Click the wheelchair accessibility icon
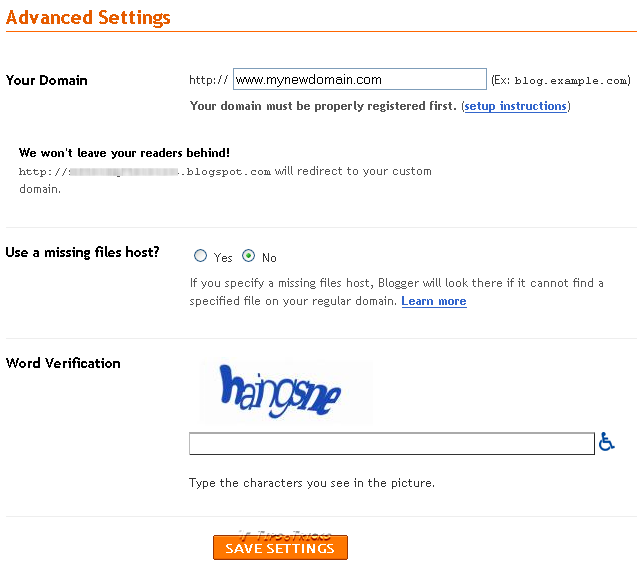Screen dimensions: 637x564 coord(606,442)
